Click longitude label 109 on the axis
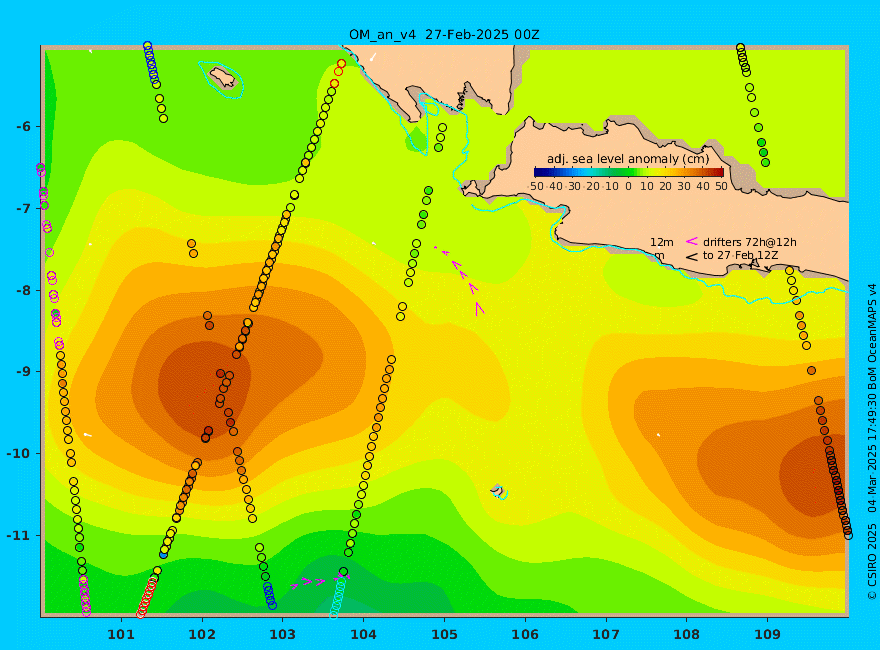Viewport: 880px width, 650px height. pyautogui.click(x=768, y=635)
